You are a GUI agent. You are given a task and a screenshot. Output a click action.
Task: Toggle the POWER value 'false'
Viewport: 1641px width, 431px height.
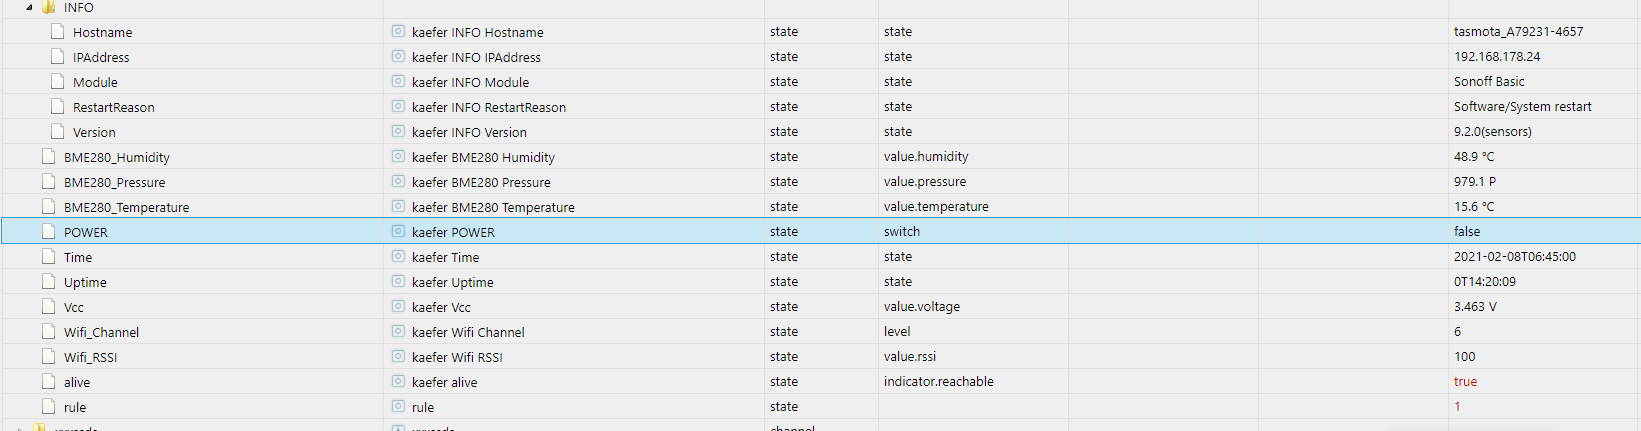[1467, 232]
